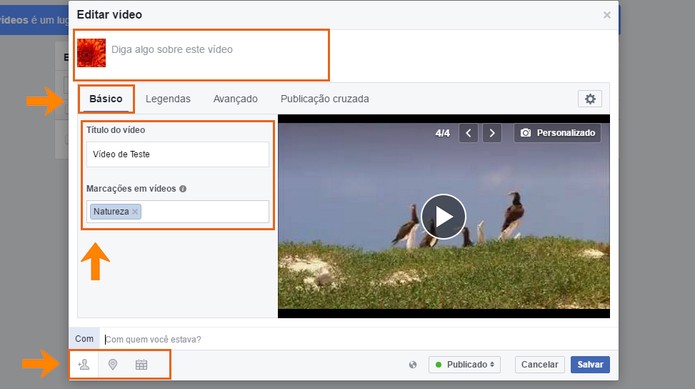695x389 pixels.
Task: Switch to the Avançado tab
Action: 235,99
